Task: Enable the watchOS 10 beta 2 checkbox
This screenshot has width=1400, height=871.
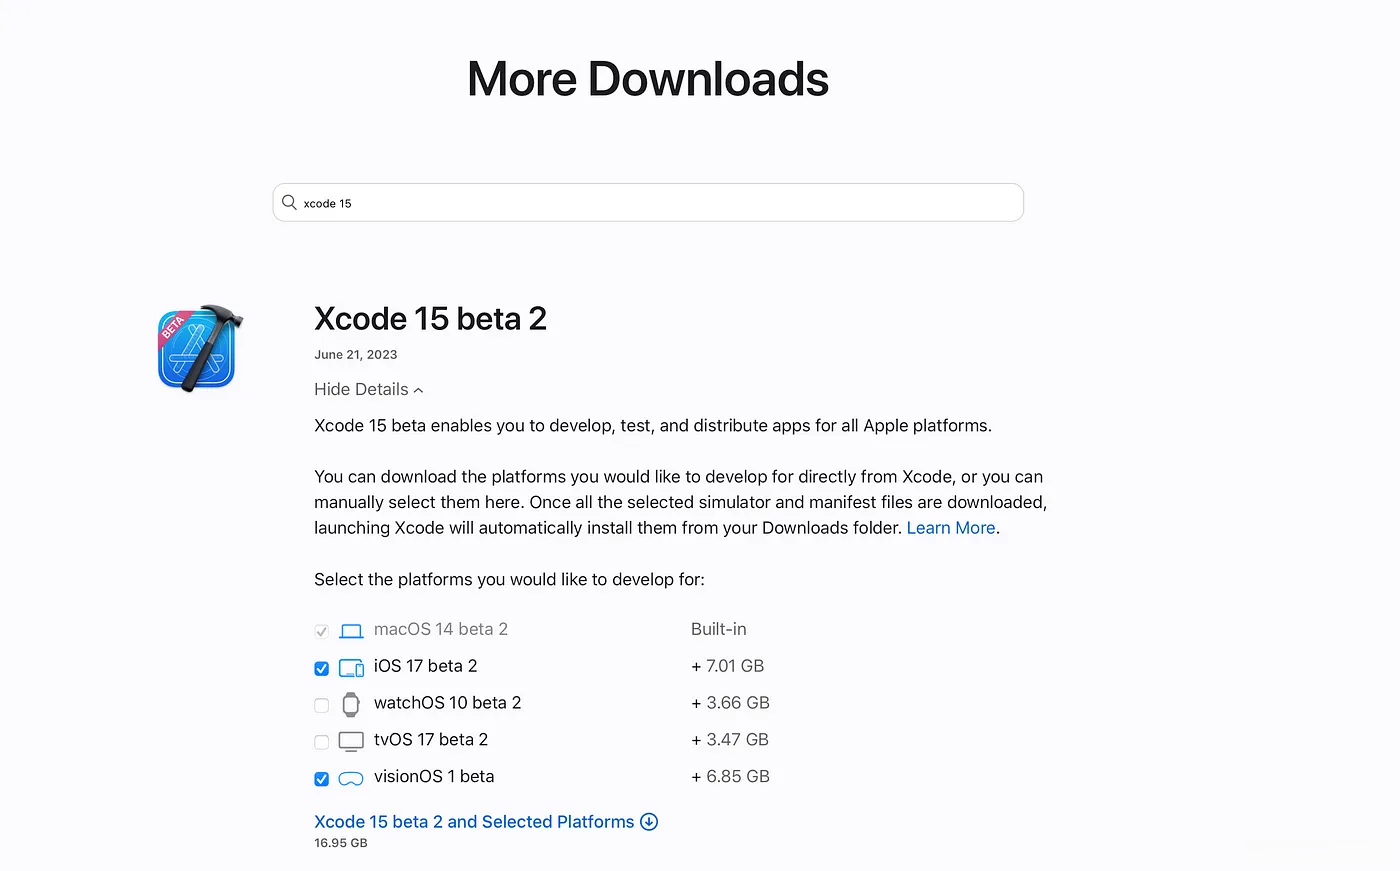Action: point(321,705)
